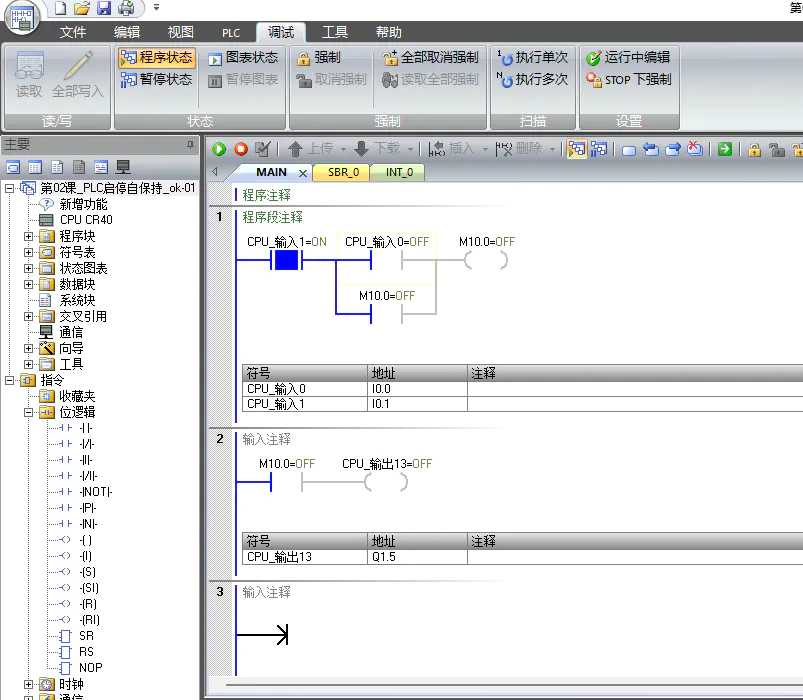Click the open folder icon
The width and height of the screenshot is (803, 700).
click(81, 8)
